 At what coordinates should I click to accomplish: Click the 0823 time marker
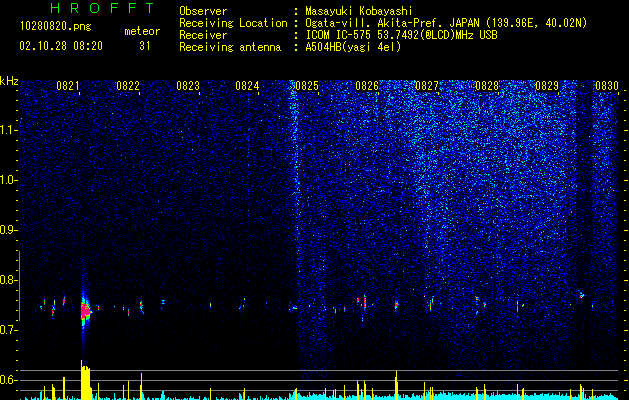pyautogui.click(x=188, y=86)
